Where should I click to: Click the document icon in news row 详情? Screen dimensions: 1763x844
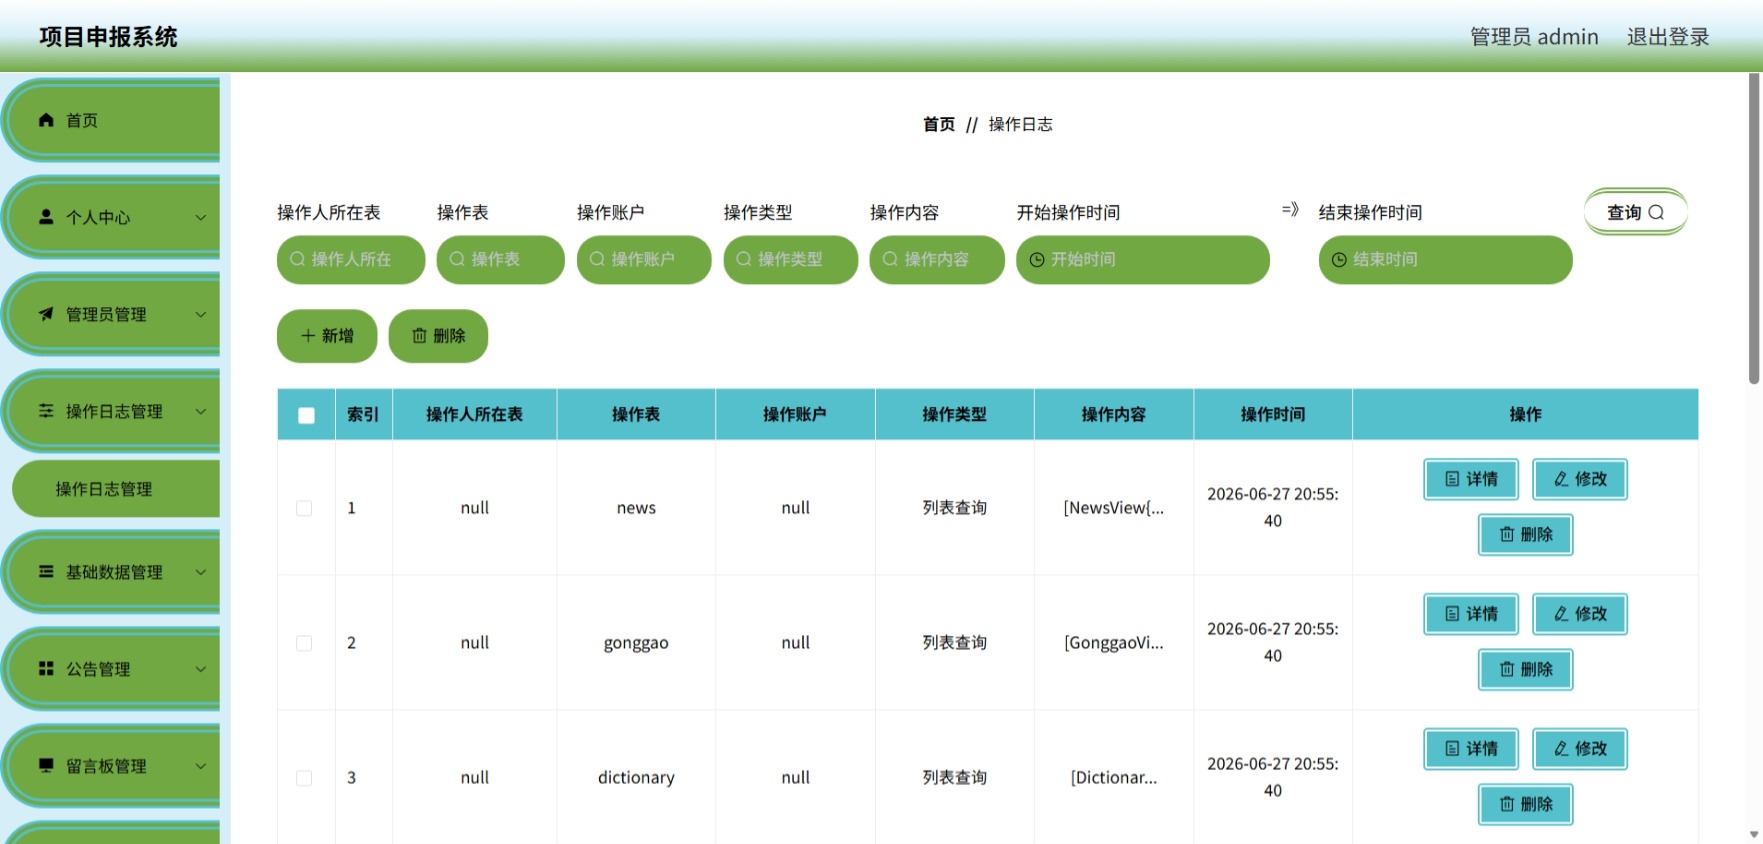click(1452, 479)
